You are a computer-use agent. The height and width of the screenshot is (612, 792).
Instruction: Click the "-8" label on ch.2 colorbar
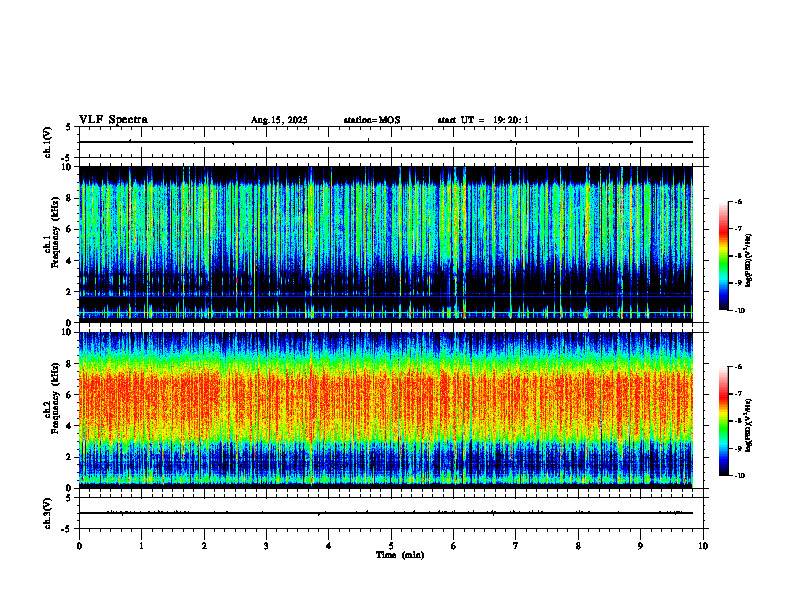pos(738,421)
